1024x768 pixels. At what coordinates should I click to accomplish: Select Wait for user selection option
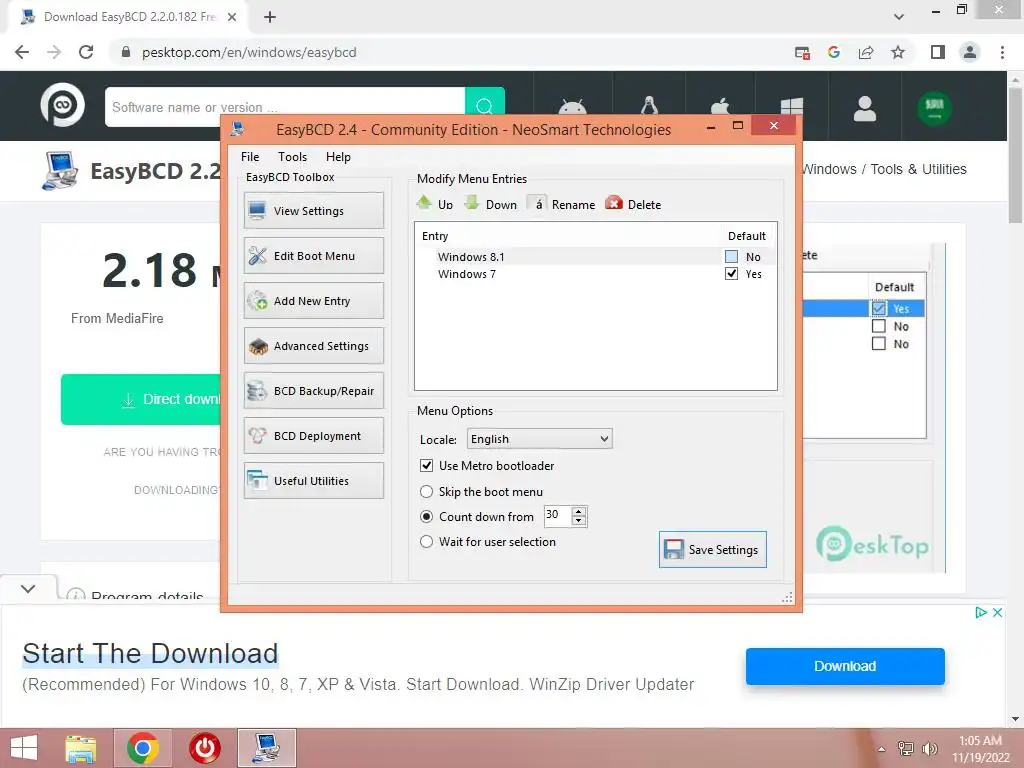(x=426, y=541)
